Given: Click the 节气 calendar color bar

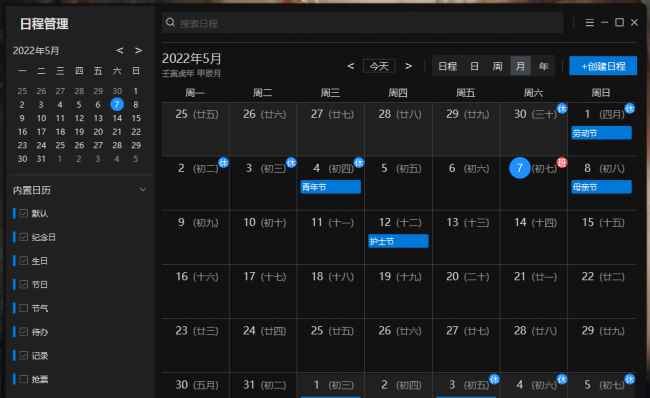Looking at the screenshot, I should pyautogui.click(x=14, y=308).
